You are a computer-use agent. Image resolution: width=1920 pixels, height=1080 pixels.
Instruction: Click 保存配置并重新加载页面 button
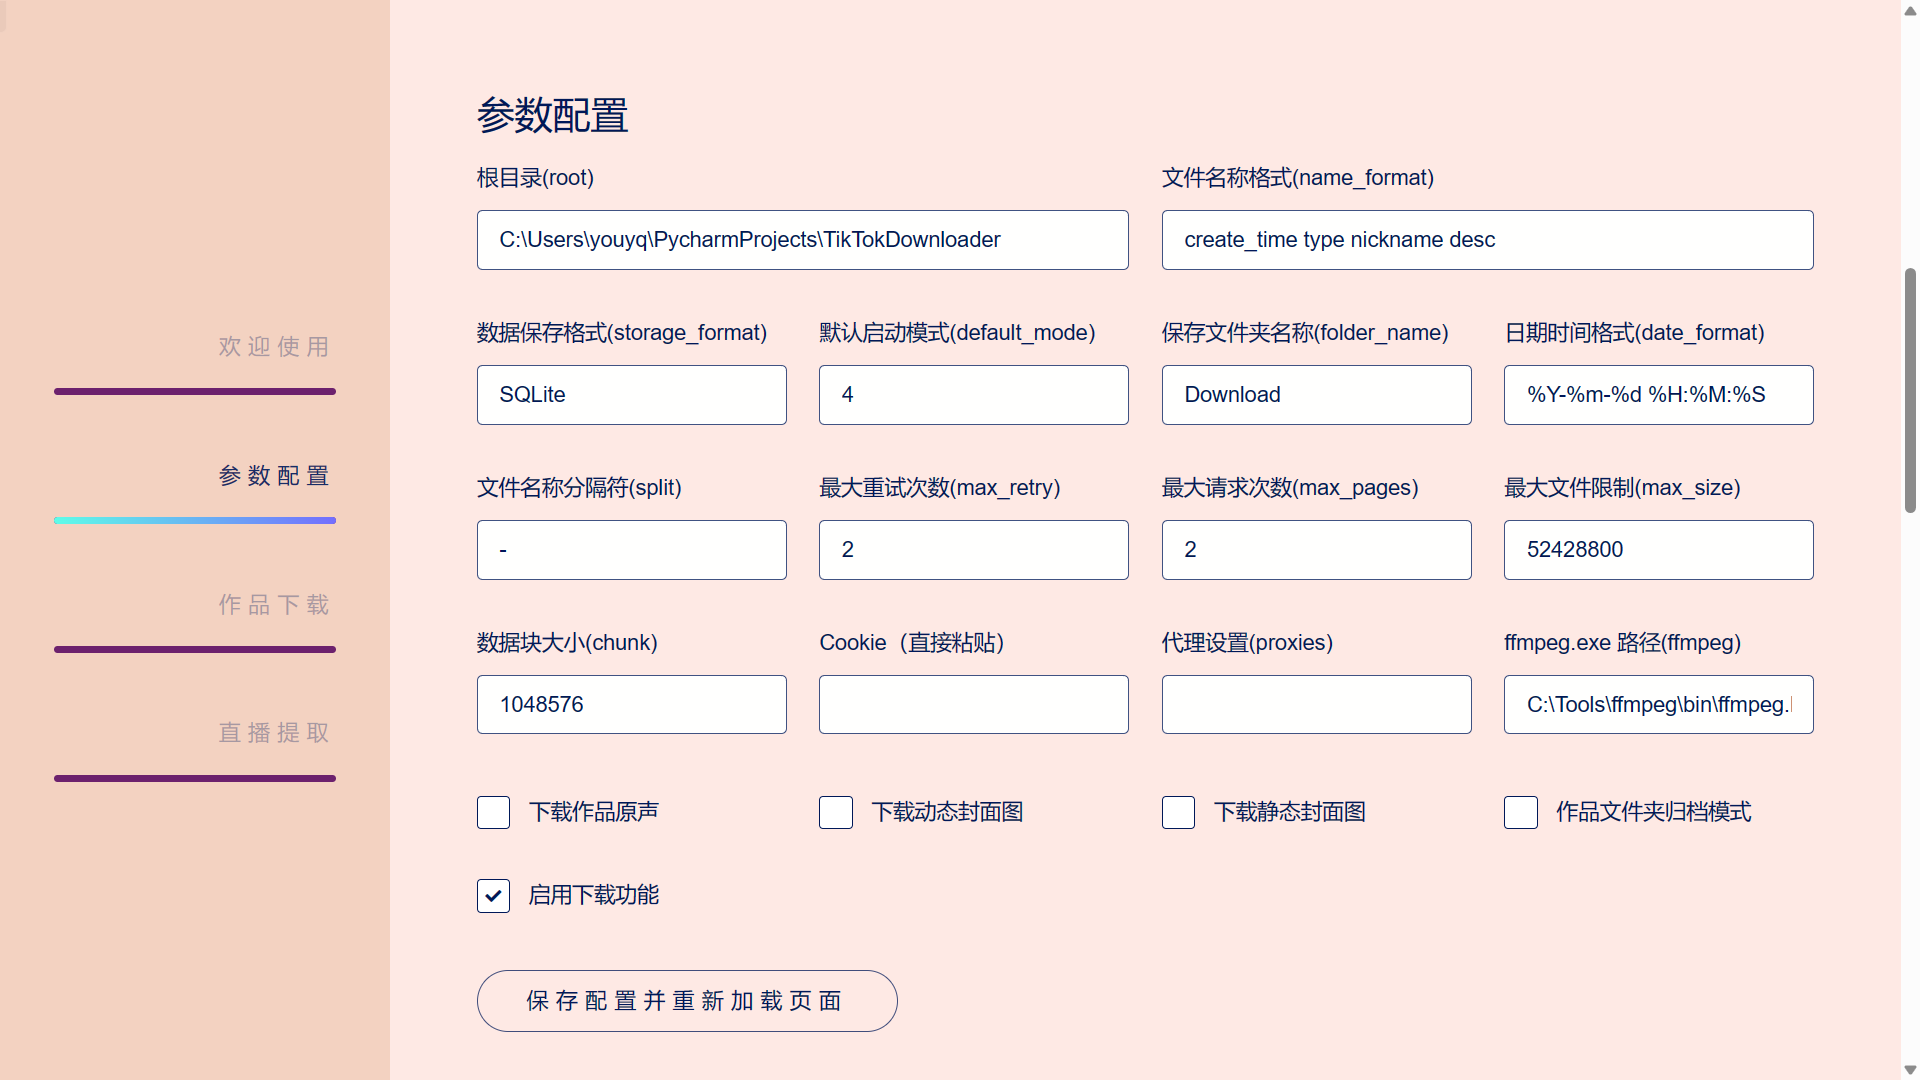click(687, 1001)
